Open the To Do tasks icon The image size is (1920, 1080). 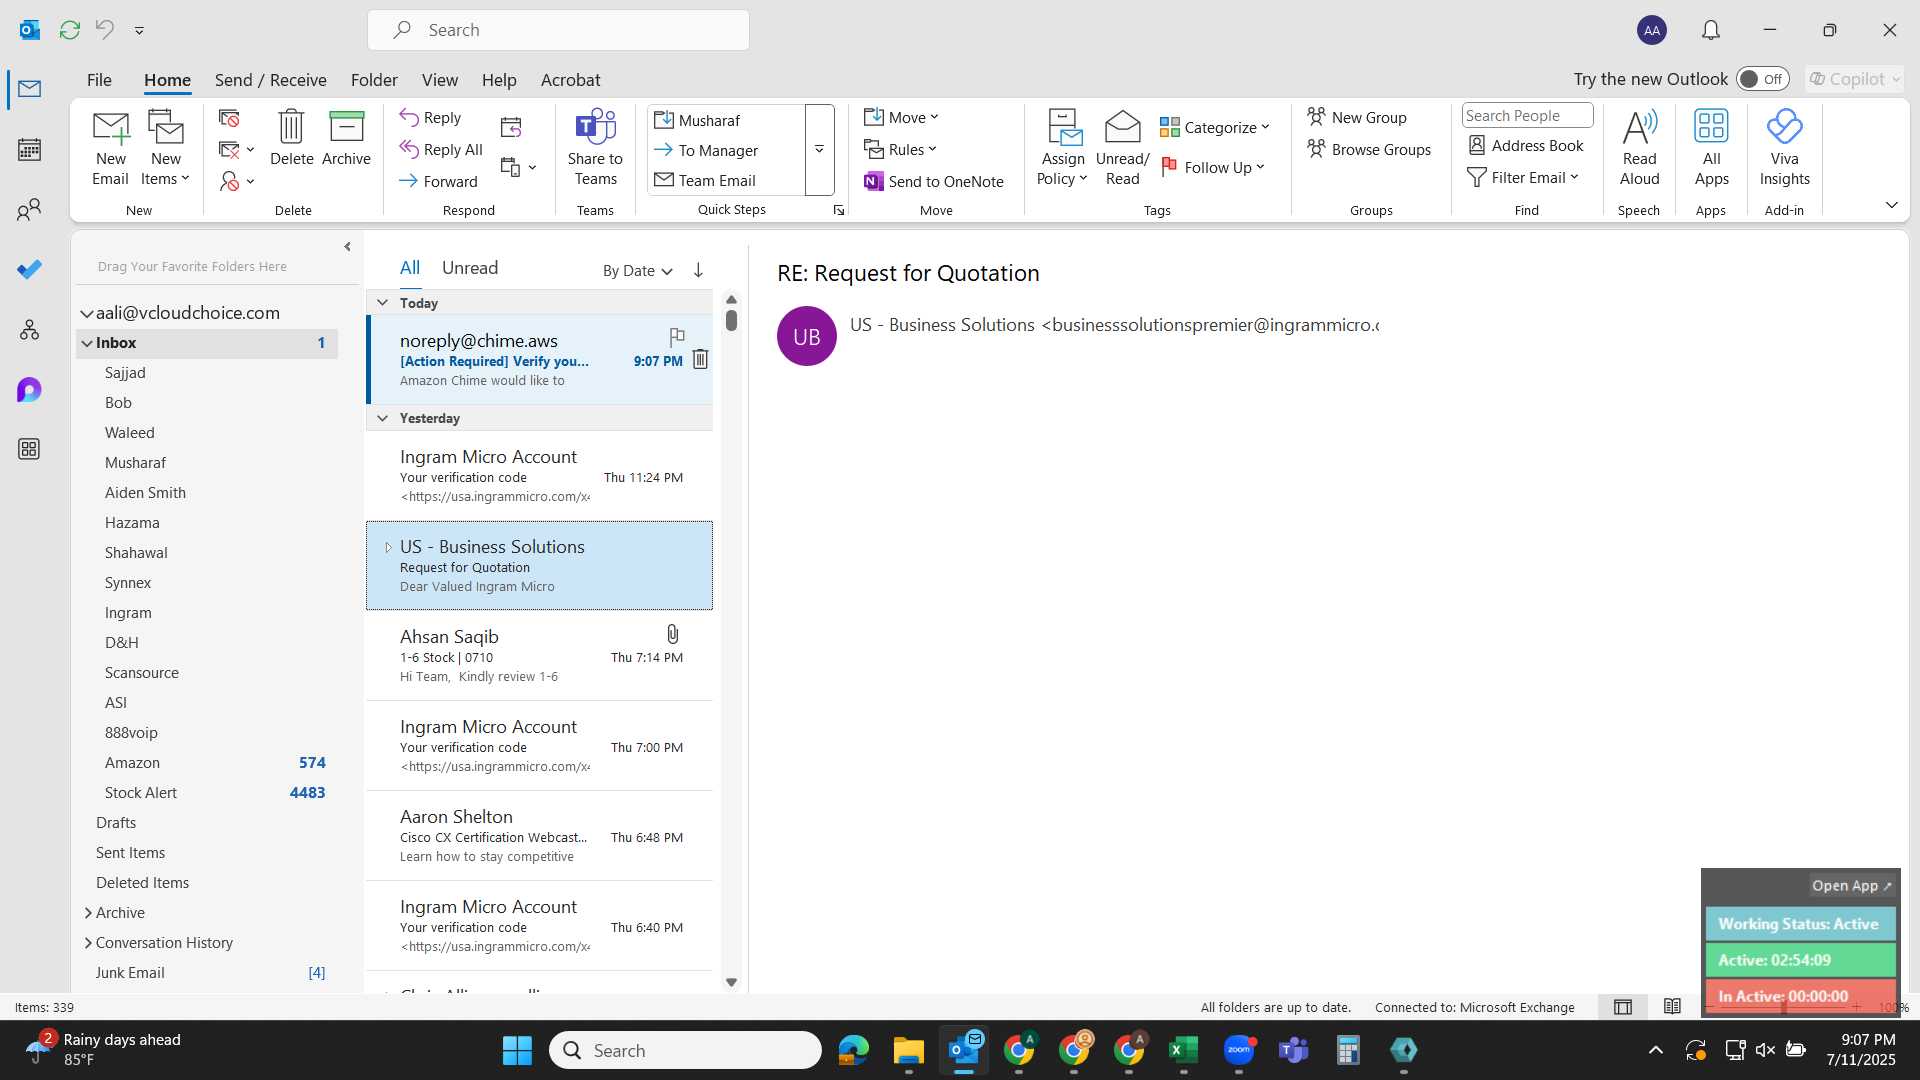click(x=29, y=270)
